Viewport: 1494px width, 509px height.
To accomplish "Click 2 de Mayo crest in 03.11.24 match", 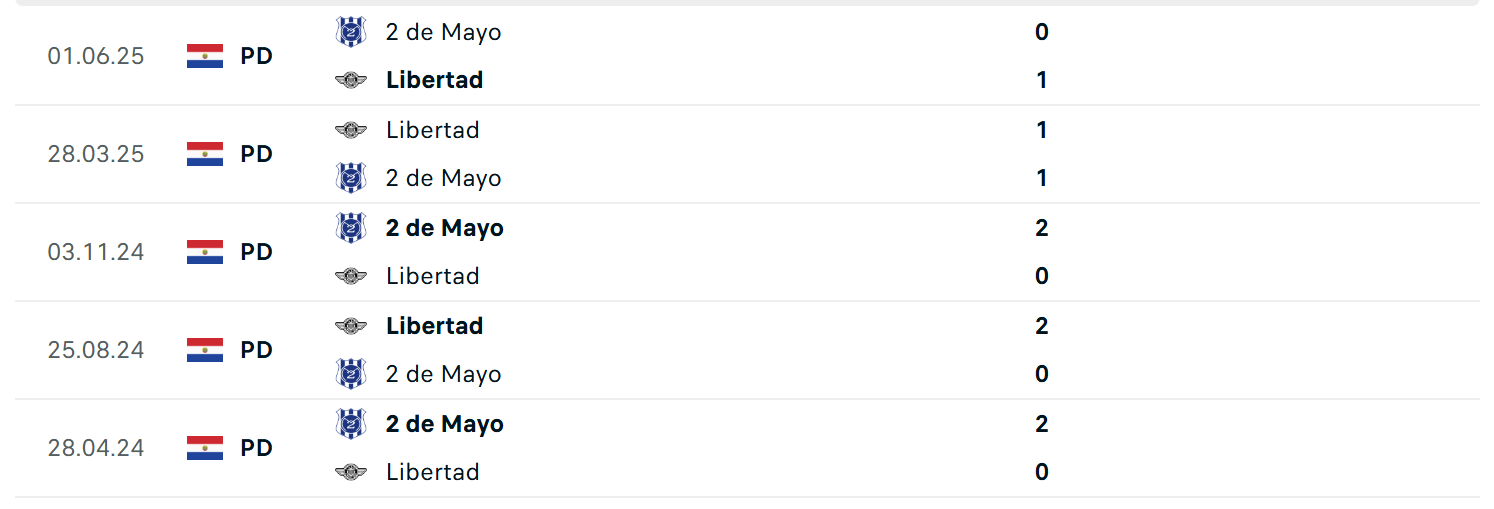I will pyautogui.click(x=351, y=228).
